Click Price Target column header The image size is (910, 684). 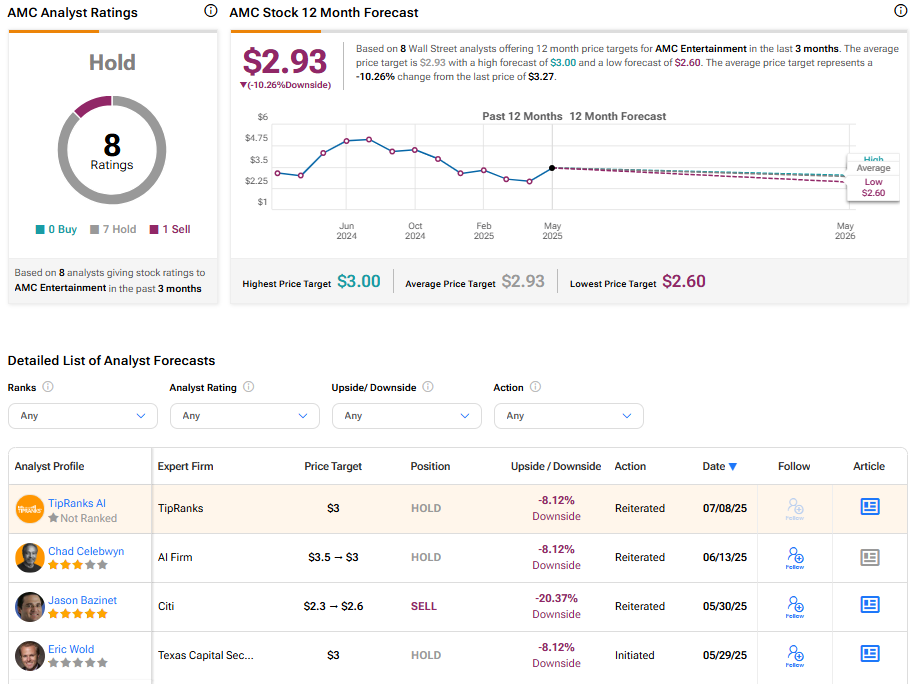click(333, 466)
